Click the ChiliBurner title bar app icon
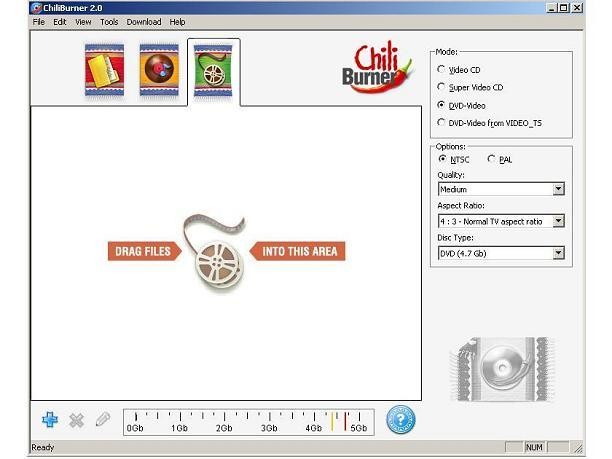This screenshot has height=459, width=612. [x=36, y=8]
